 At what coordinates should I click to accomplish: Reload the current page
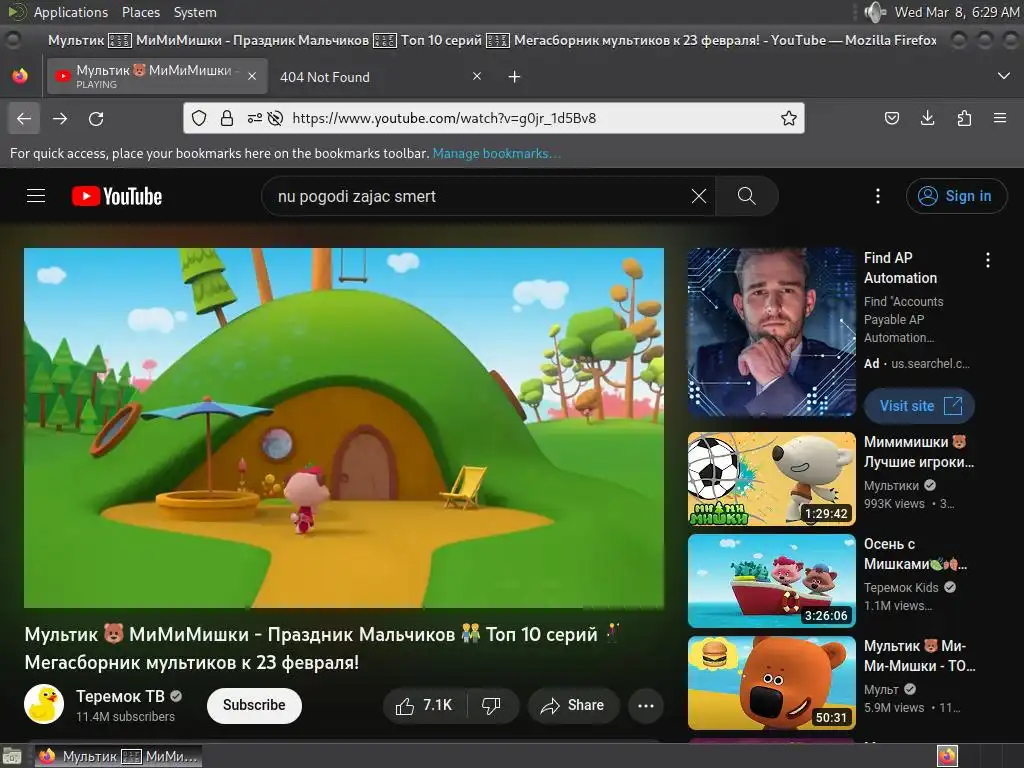(x=96, y=118)
